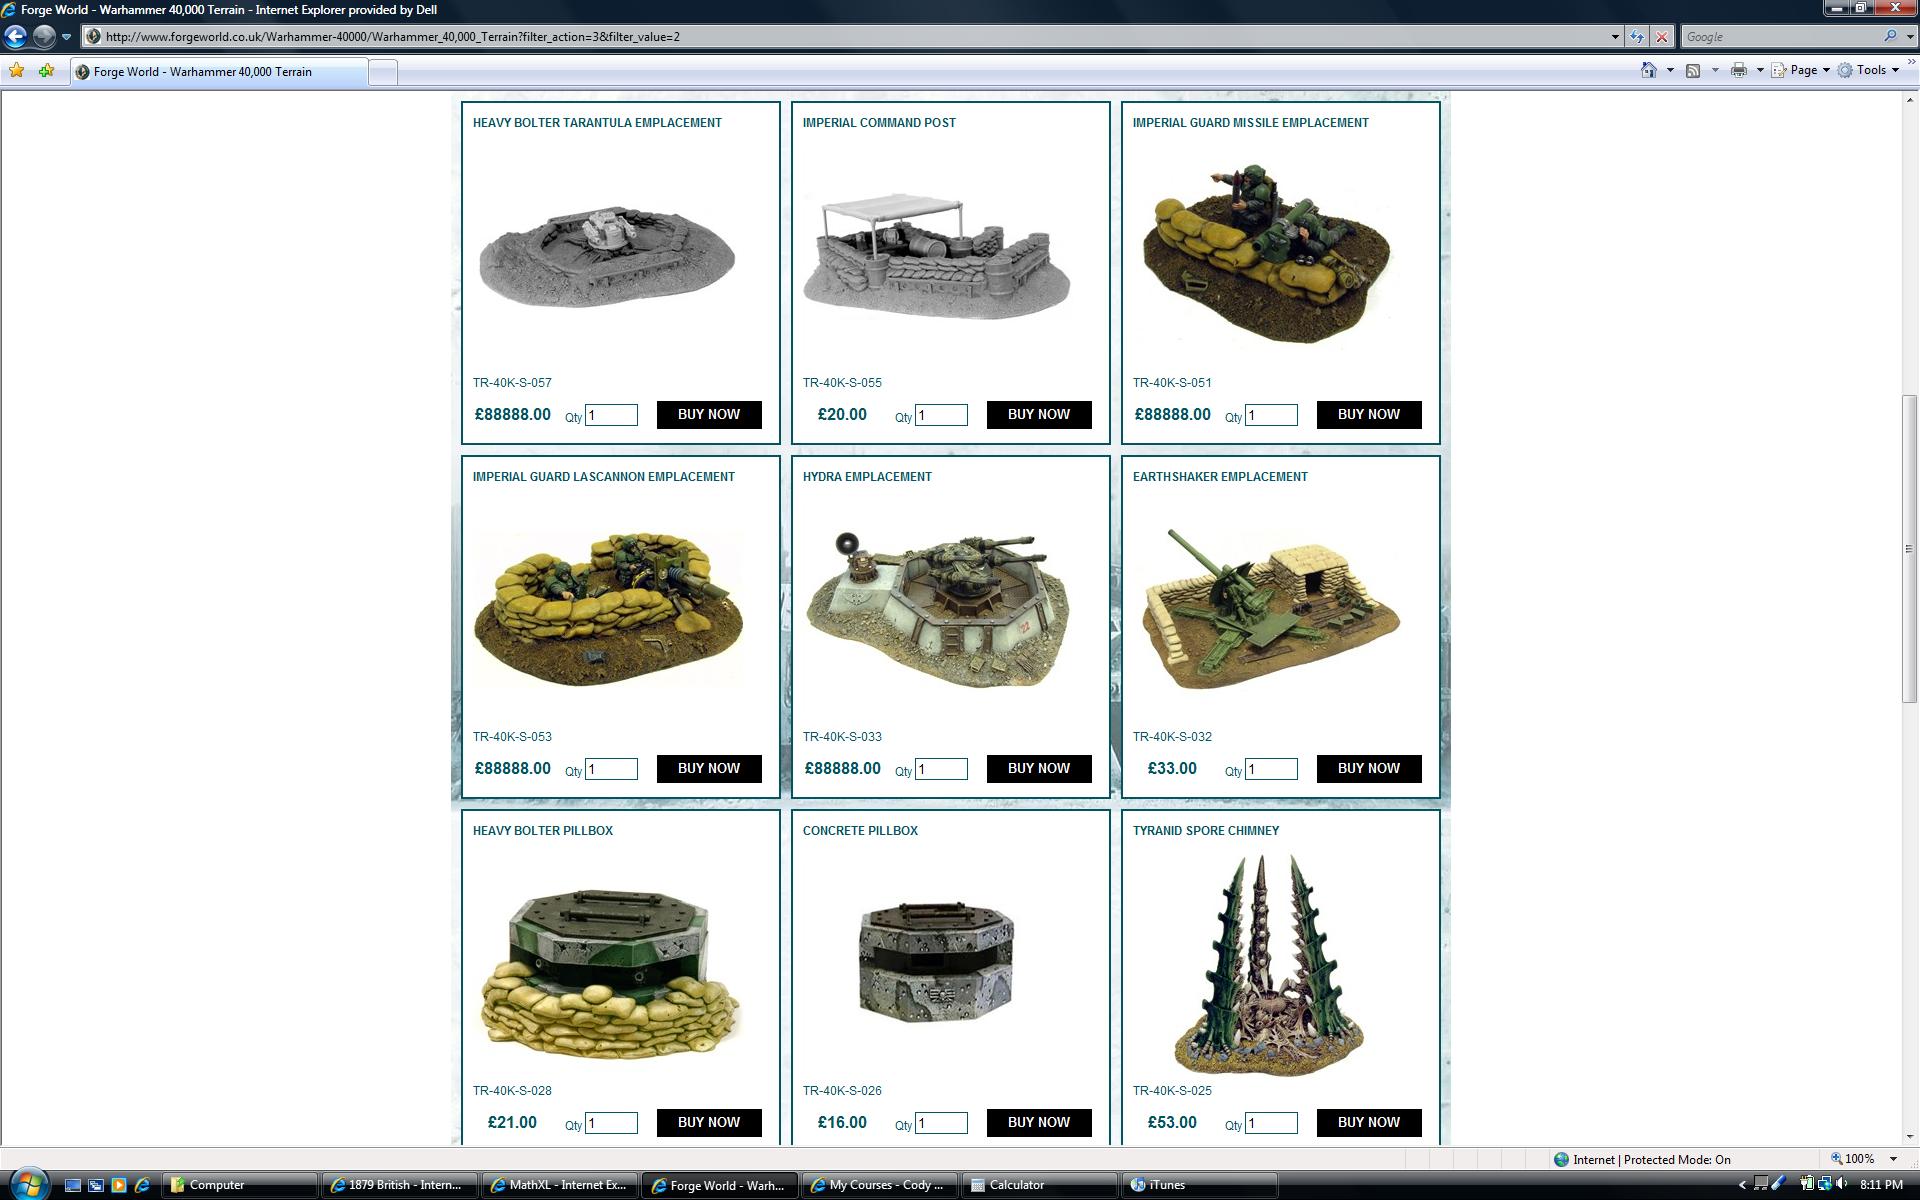This screenshot has height=1200, width=1920.
Task: Click the red Stop loading icon
Action: (1661, 37)
